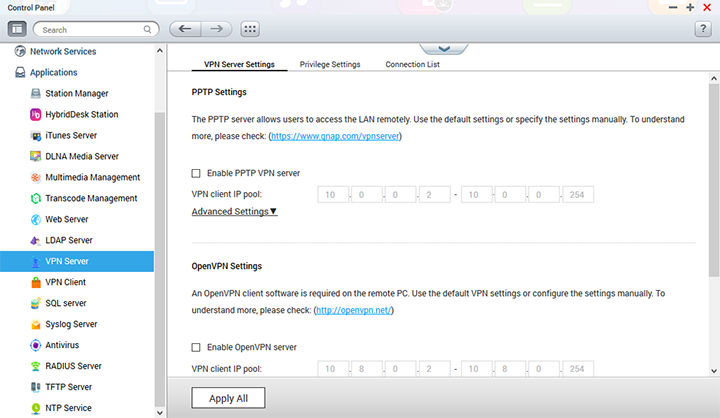Image resolution: width=720 pixels, height=418 pixels.
Task: Switch to Privilege Settings tab
Action: click(x=331, y=64)
